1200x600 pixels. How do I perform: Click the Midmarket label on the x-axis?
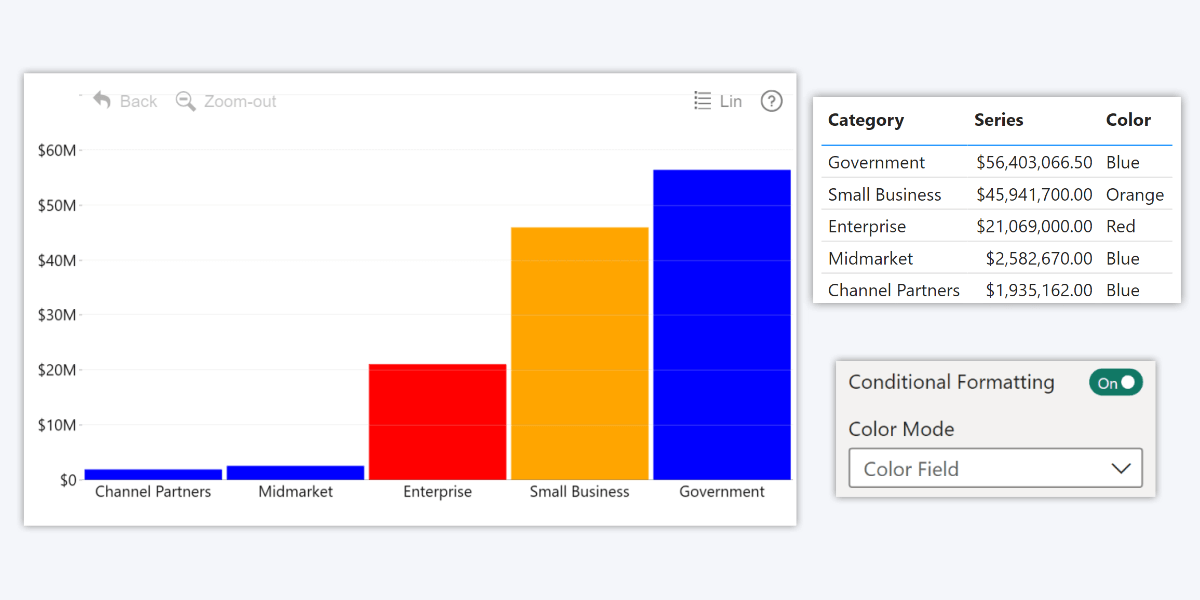point(295,492)
